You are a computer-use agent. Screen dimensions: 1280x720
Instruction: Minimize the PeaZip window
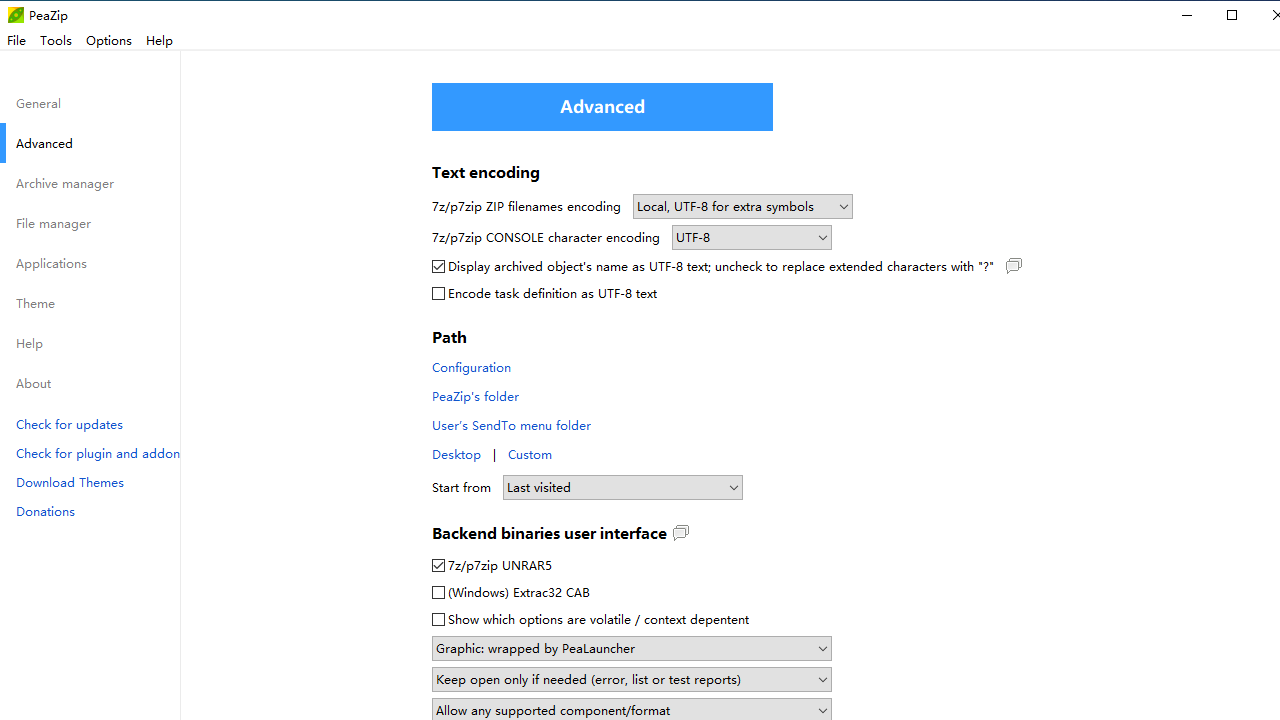[x=1187, y=15]
